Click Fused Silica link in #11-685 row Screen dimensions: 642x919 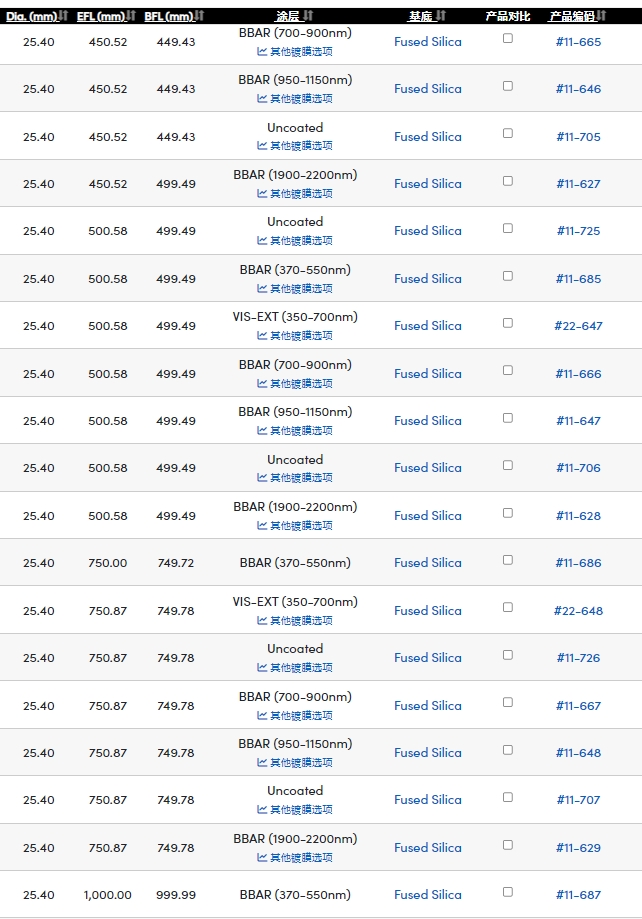428,278
